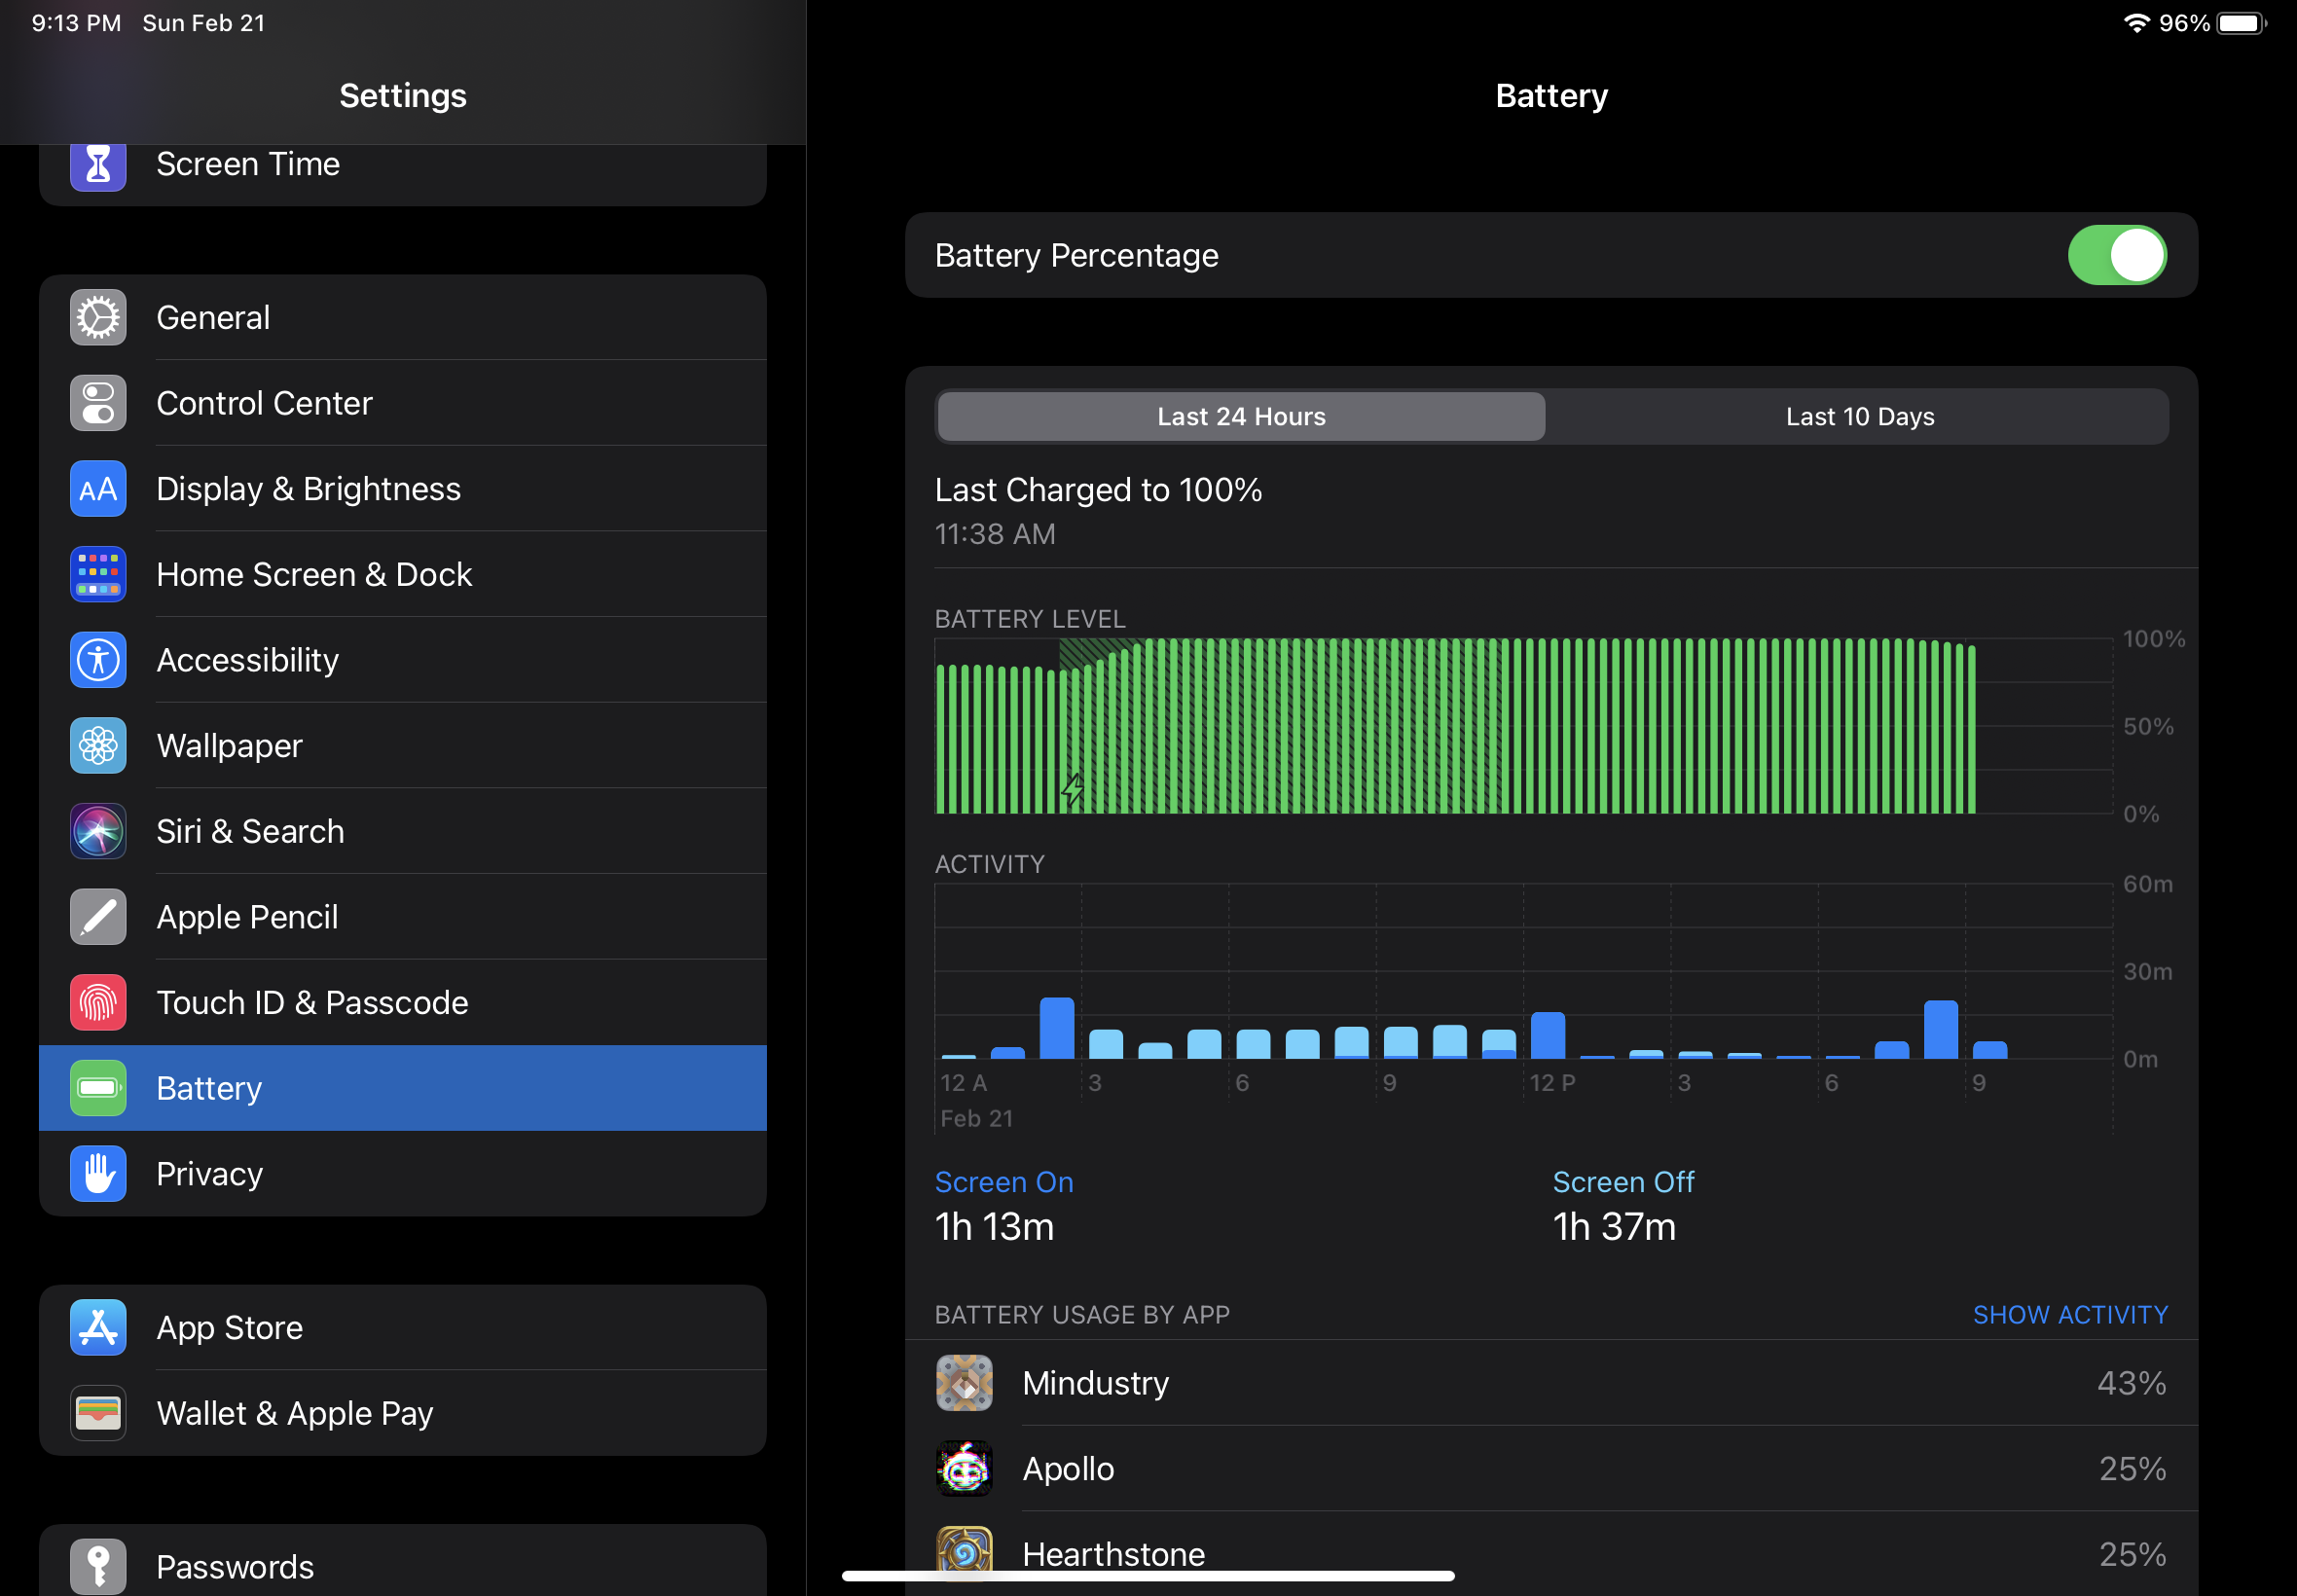Open the Wallpaper flower icon
This screenshot has height=1596, width=2297.
point(98,746)
